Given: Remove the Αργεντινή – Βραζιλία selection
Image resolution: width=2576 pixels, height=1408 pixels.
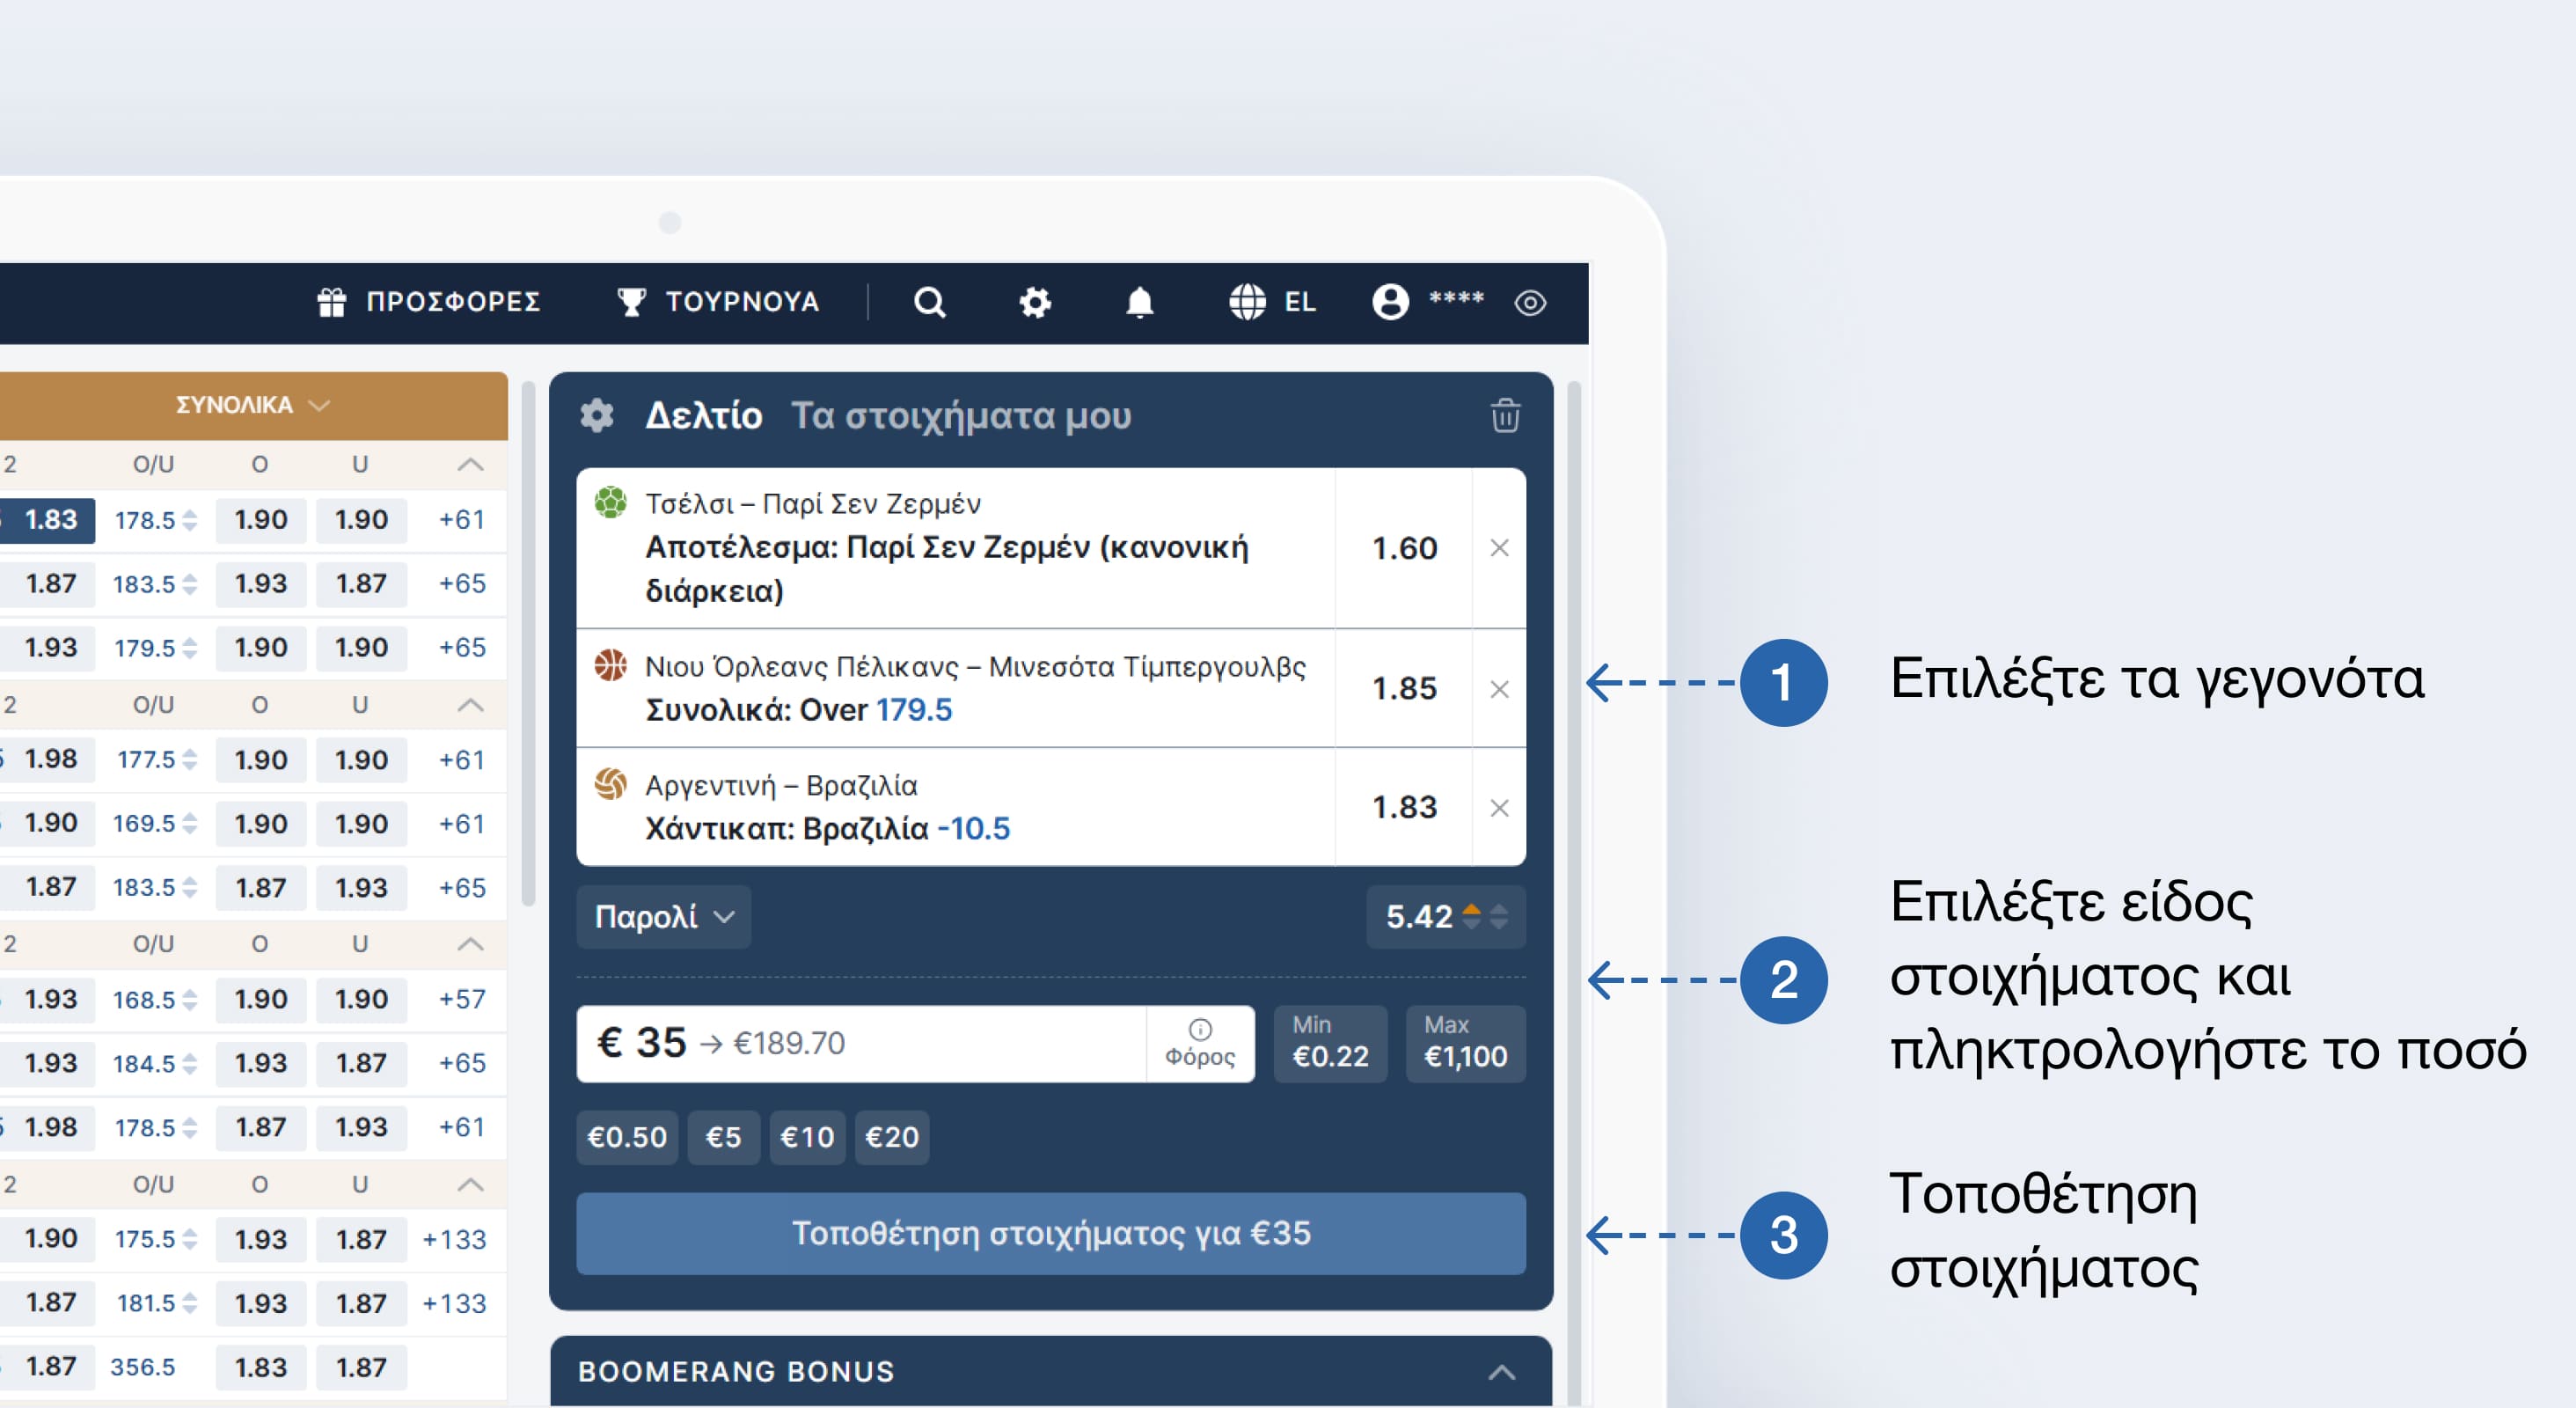Looking at the screenshot, I should pos(1499,808).
